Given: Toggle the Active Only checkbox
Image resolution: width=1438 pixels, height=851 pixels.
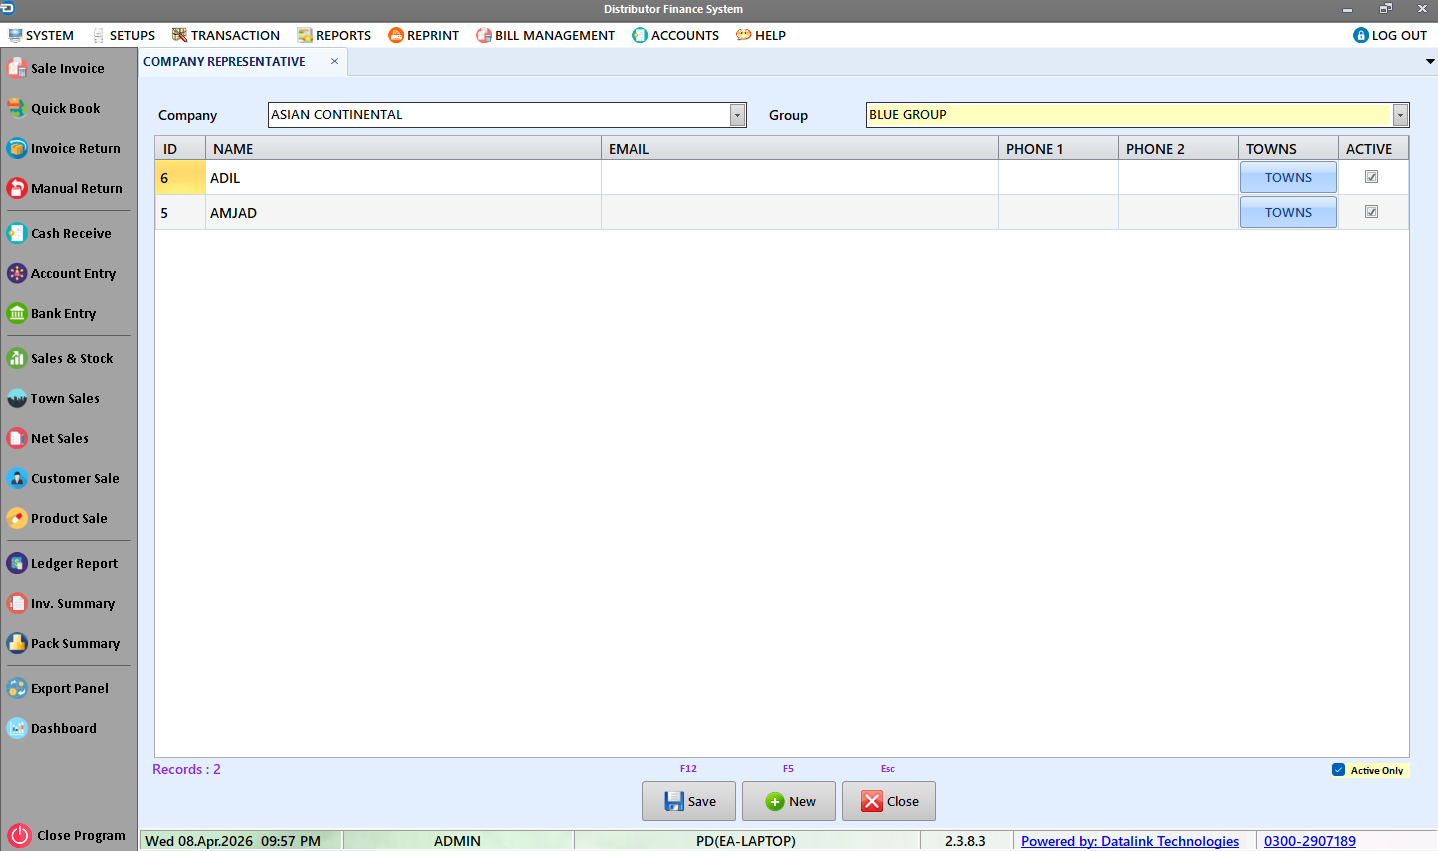Looking at the screenshot, I should 1338,770.
